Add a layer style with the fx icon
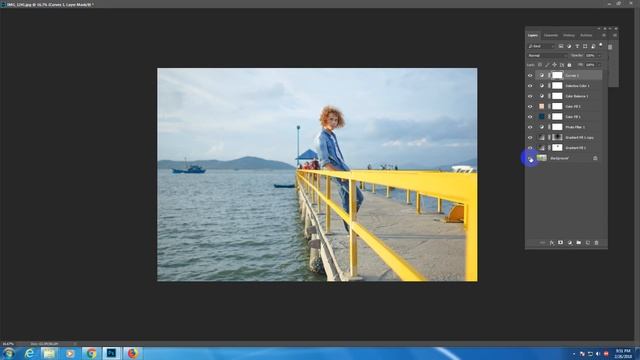Viewport: 640px width, 360px height. coord(552,243)
